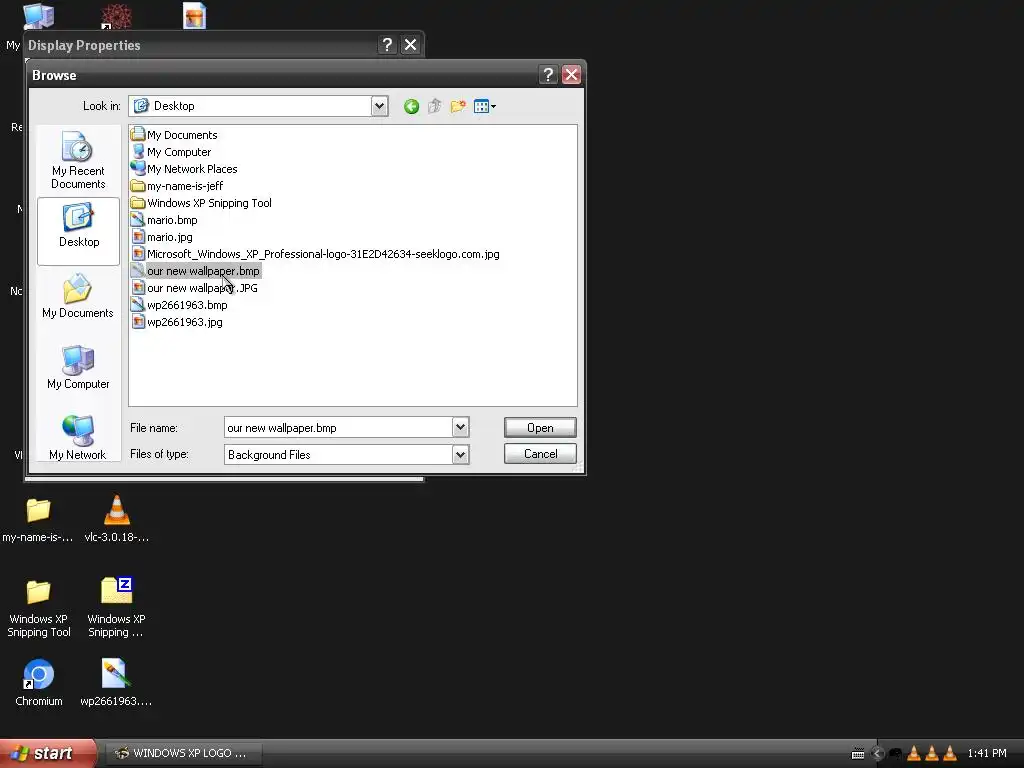Select the red web-pattern shortcut desktop icon
The image size is (1024, 768).
coord(116,16)
